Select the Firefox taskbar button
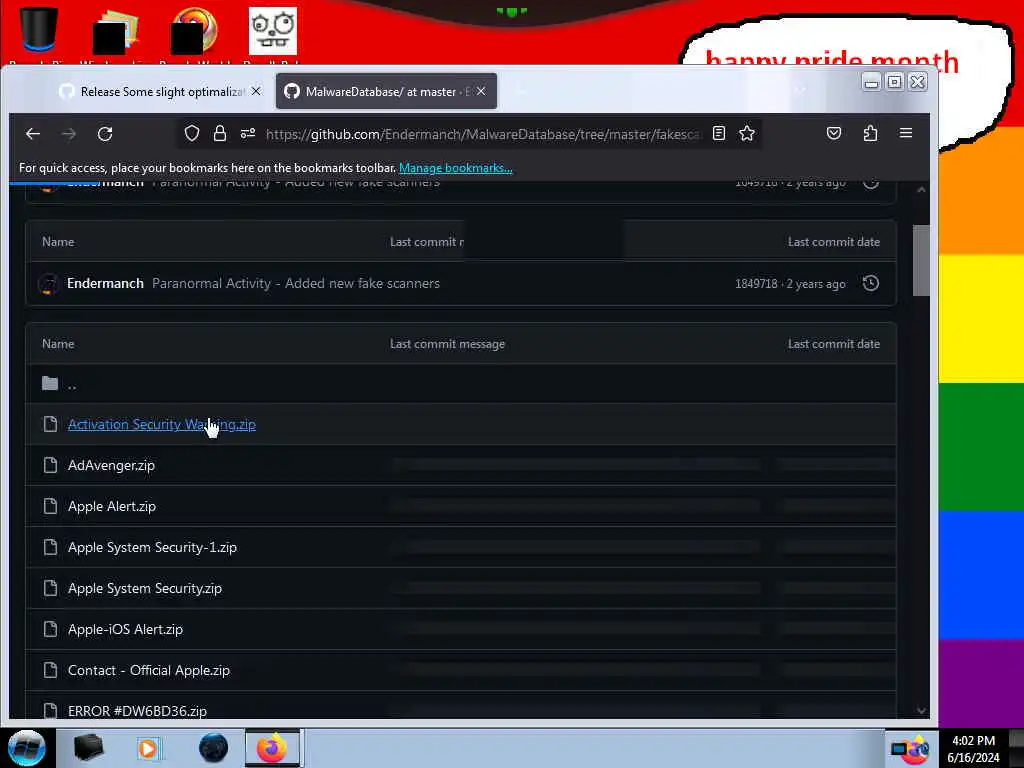The width and height of the screenshot is (1024, 768). point(273,748)
